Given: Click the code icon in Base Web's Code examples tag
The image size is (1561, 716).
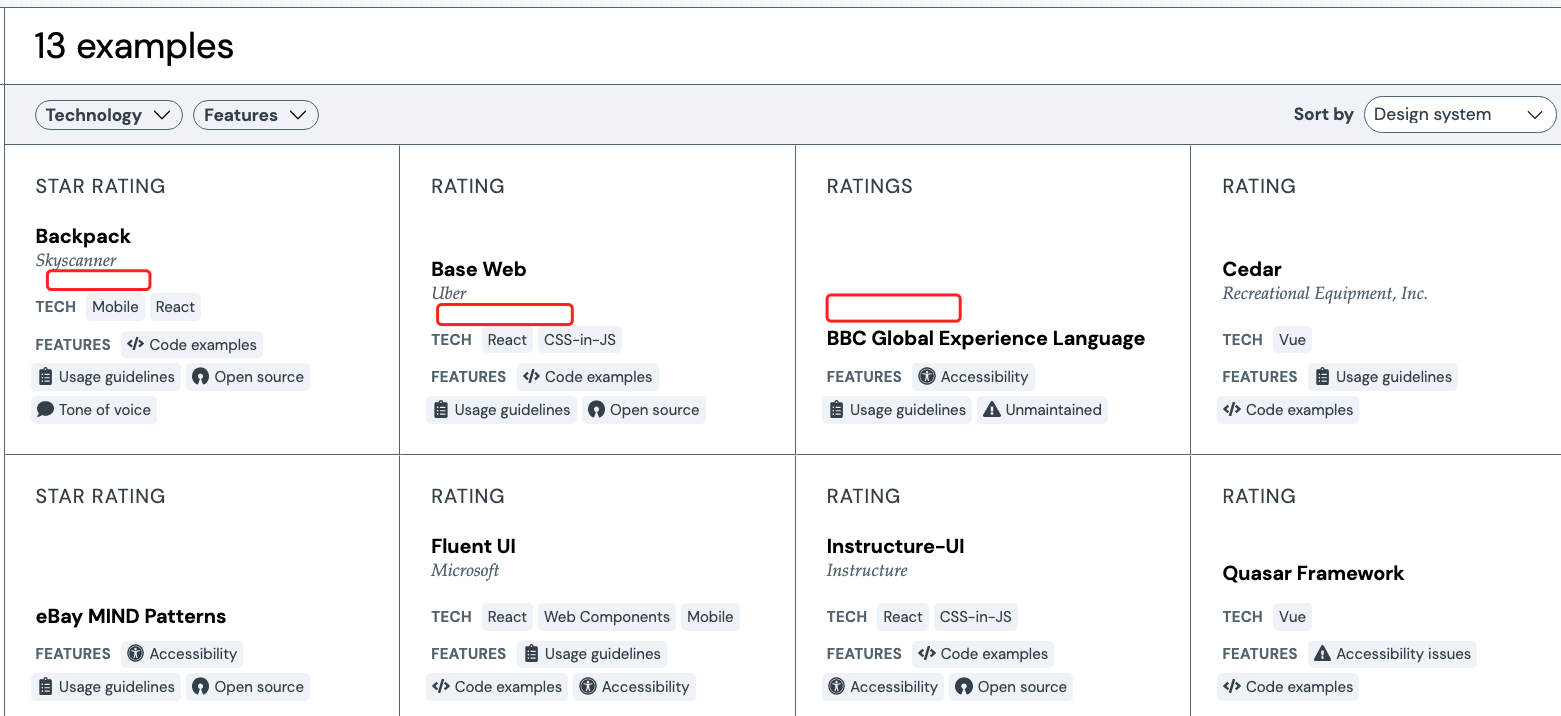Looking at the screenshot, I should (531, 377).
